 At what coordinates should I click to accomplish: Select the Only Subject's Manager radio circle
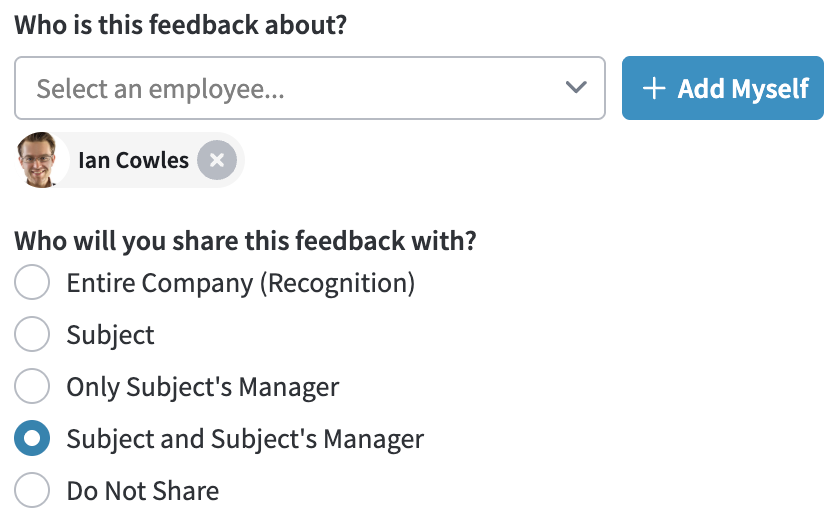click(32, 386)
